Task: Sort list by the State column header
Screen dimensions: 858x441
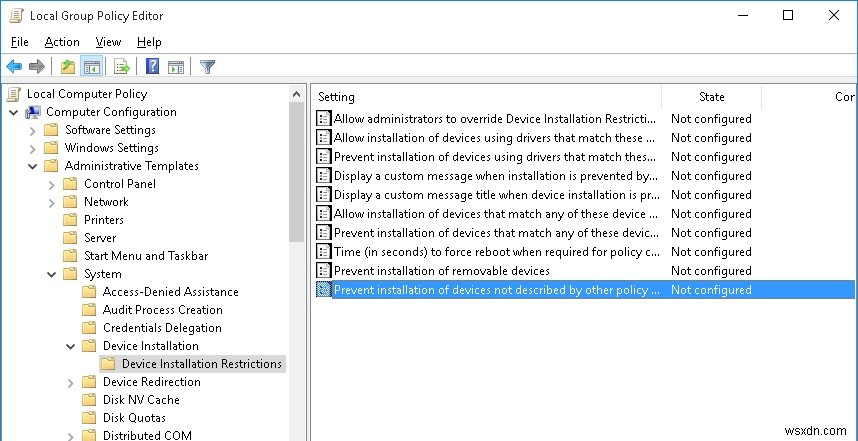Action: coord(712,97)
